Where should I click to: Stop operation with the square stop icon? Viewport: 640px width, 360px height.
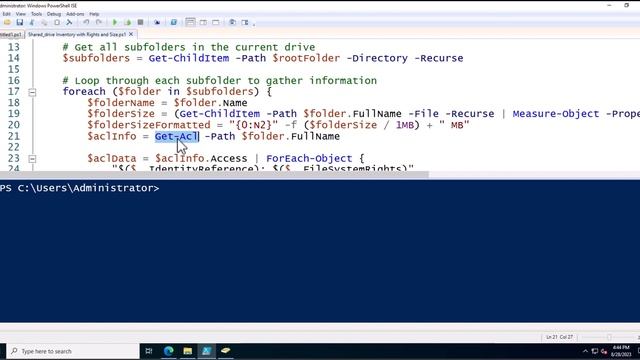[x=140, y=22]
